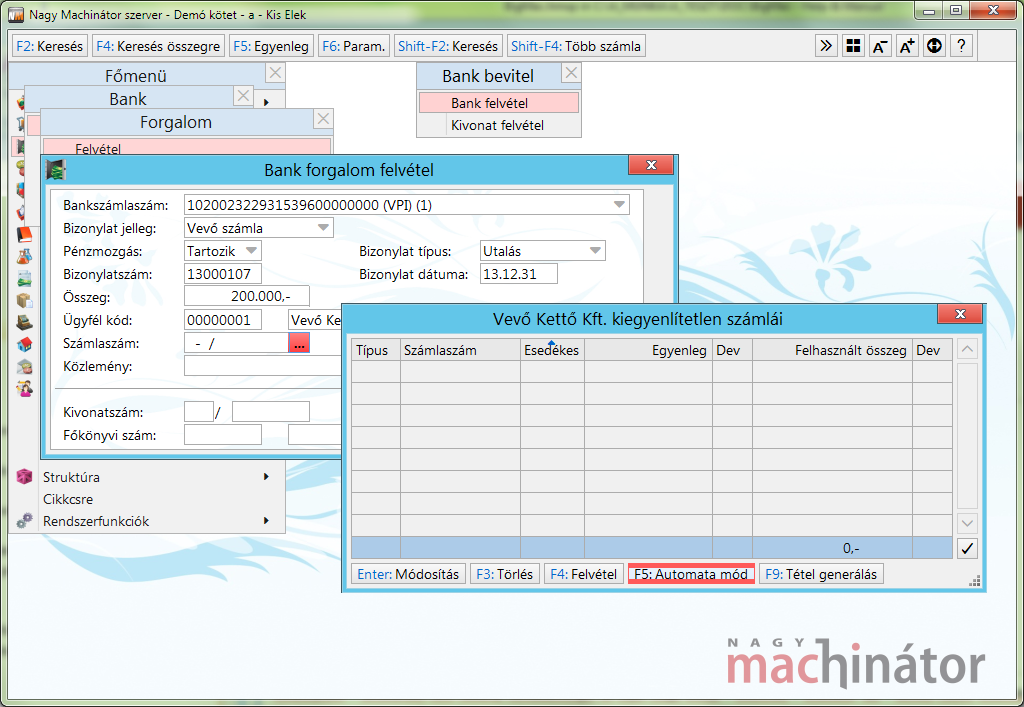Image resolution: width=1024 pixels, height=707 pixels.
Task: Close the Bank bevitel panel
Action: pos(571,72)
